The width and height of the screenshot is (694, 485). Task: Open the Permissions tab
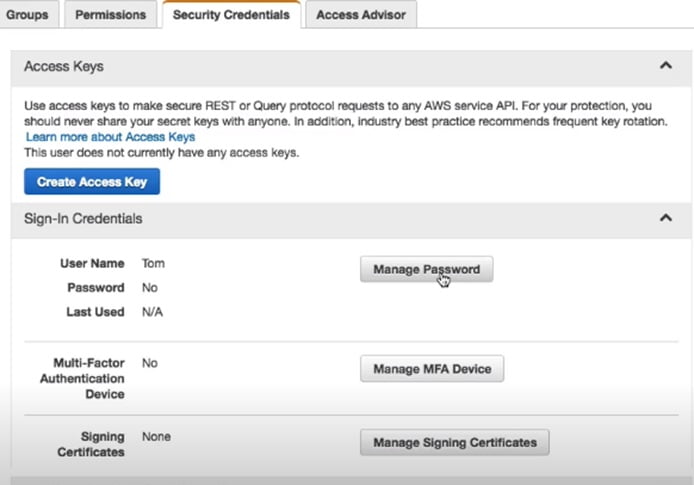point(111,15)
